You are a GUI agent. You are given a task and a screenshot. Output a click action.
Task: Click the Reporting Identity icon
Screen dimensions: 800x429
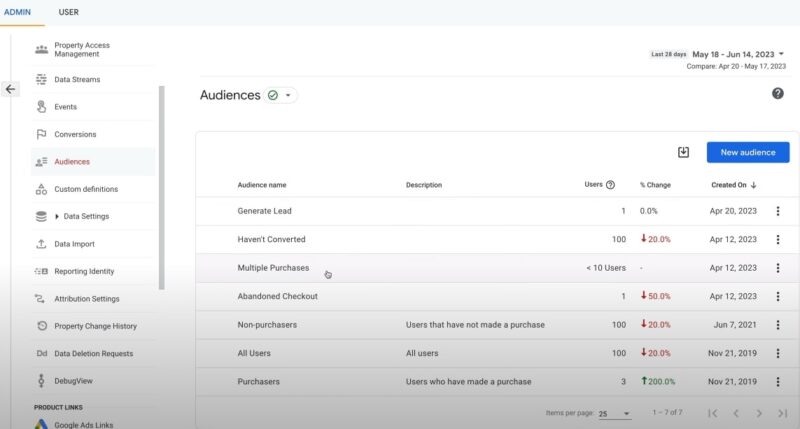coord(41,271)
